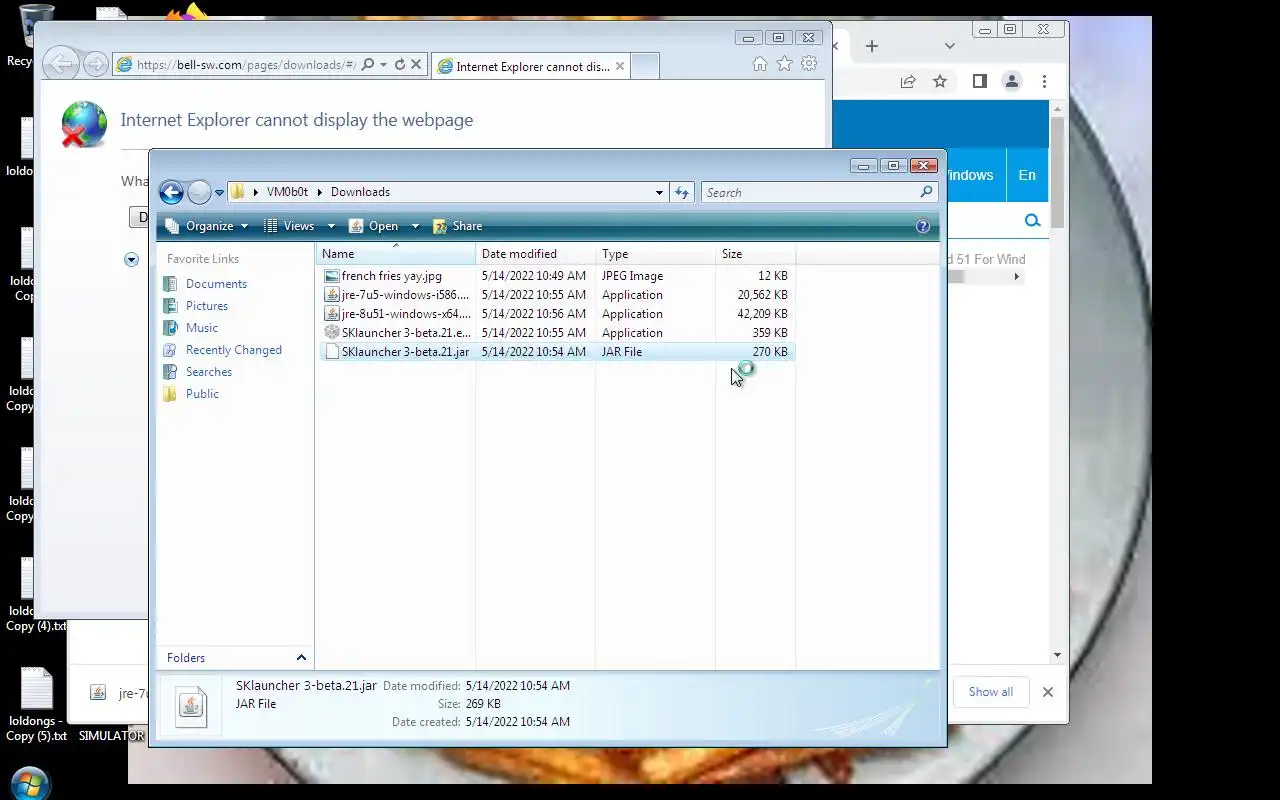Click Downloads in the address breadcrumb
This screenshot has height=800, width=1280.
tap(360, 192)
